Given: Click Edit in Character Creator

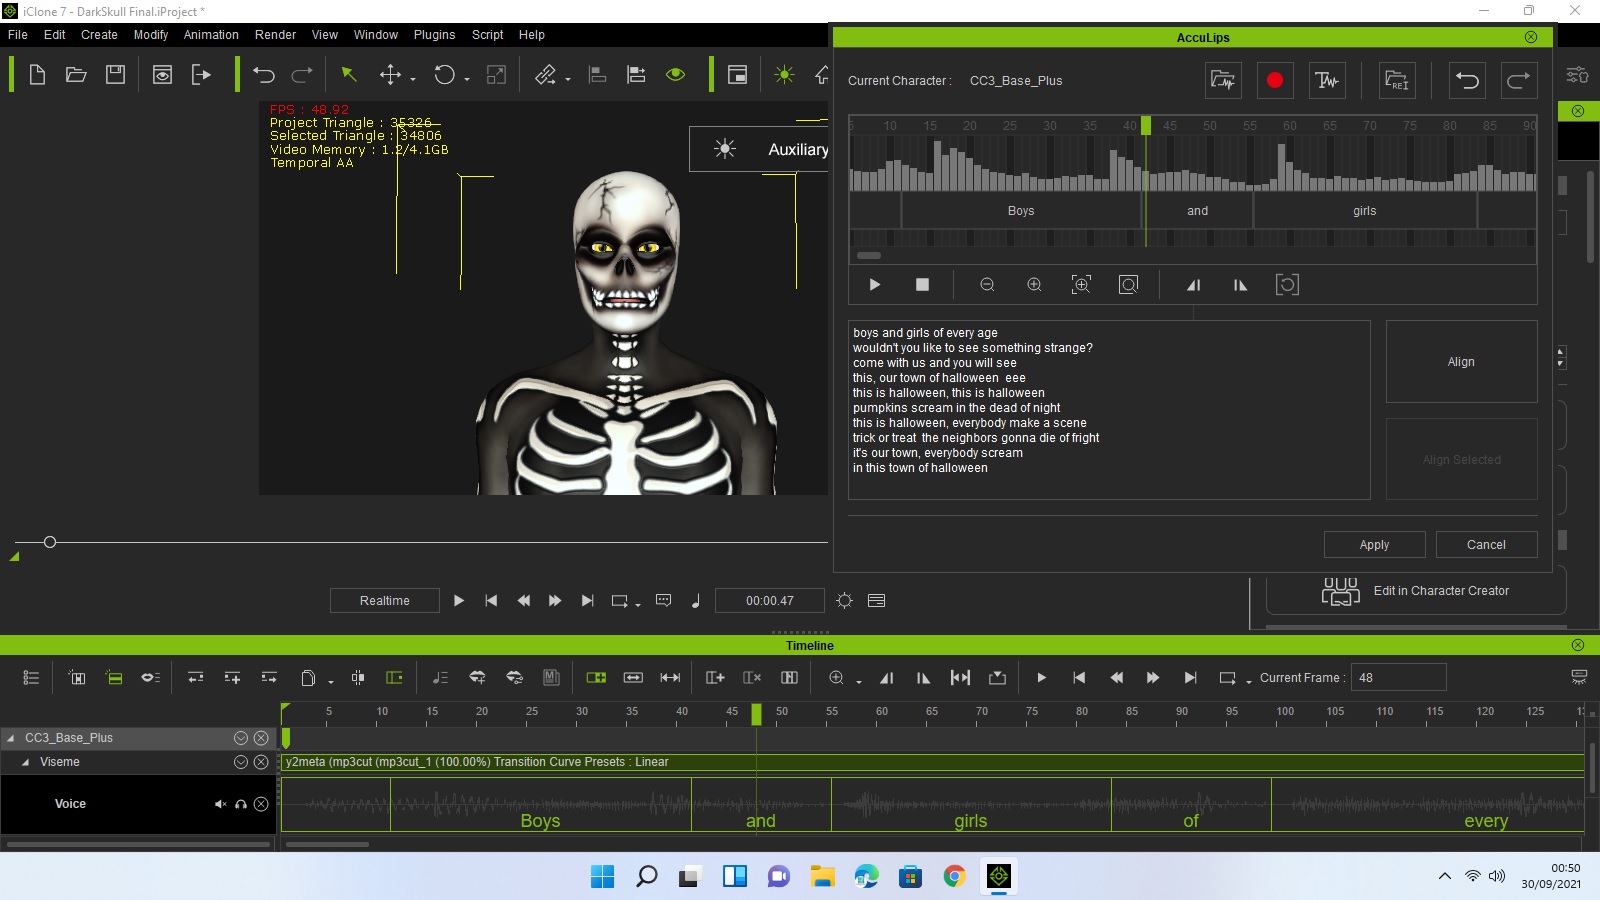Looking at the screenshot, I should click(1416, 591).
